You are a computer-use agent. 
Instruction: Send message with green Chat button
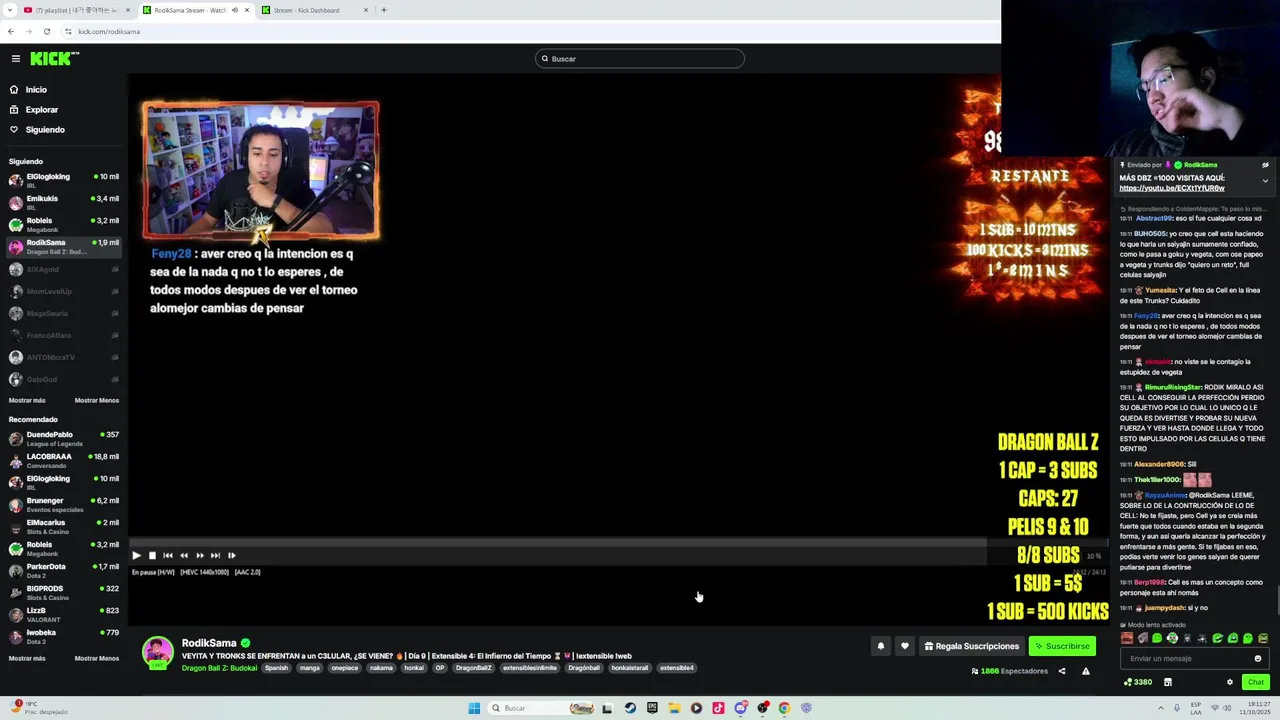[1256, 682]
